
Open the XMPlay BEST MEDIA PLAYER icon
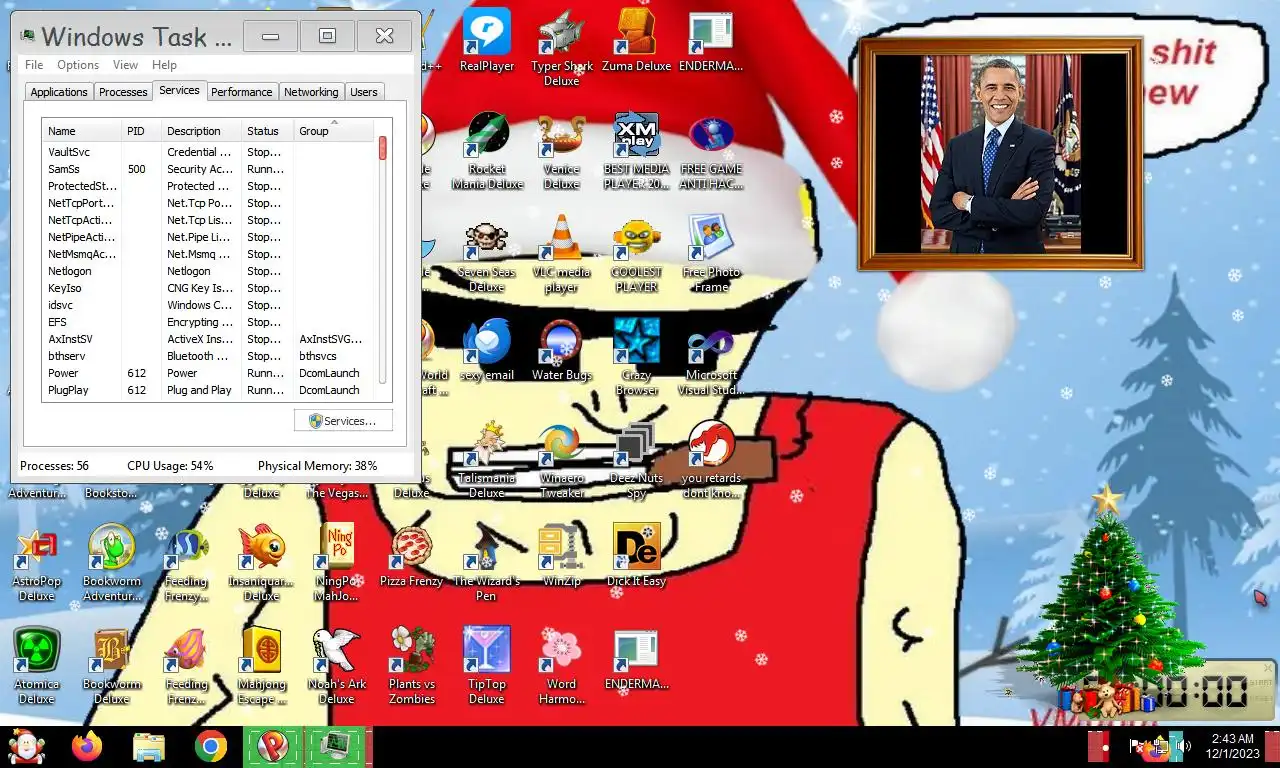(637, 151)
